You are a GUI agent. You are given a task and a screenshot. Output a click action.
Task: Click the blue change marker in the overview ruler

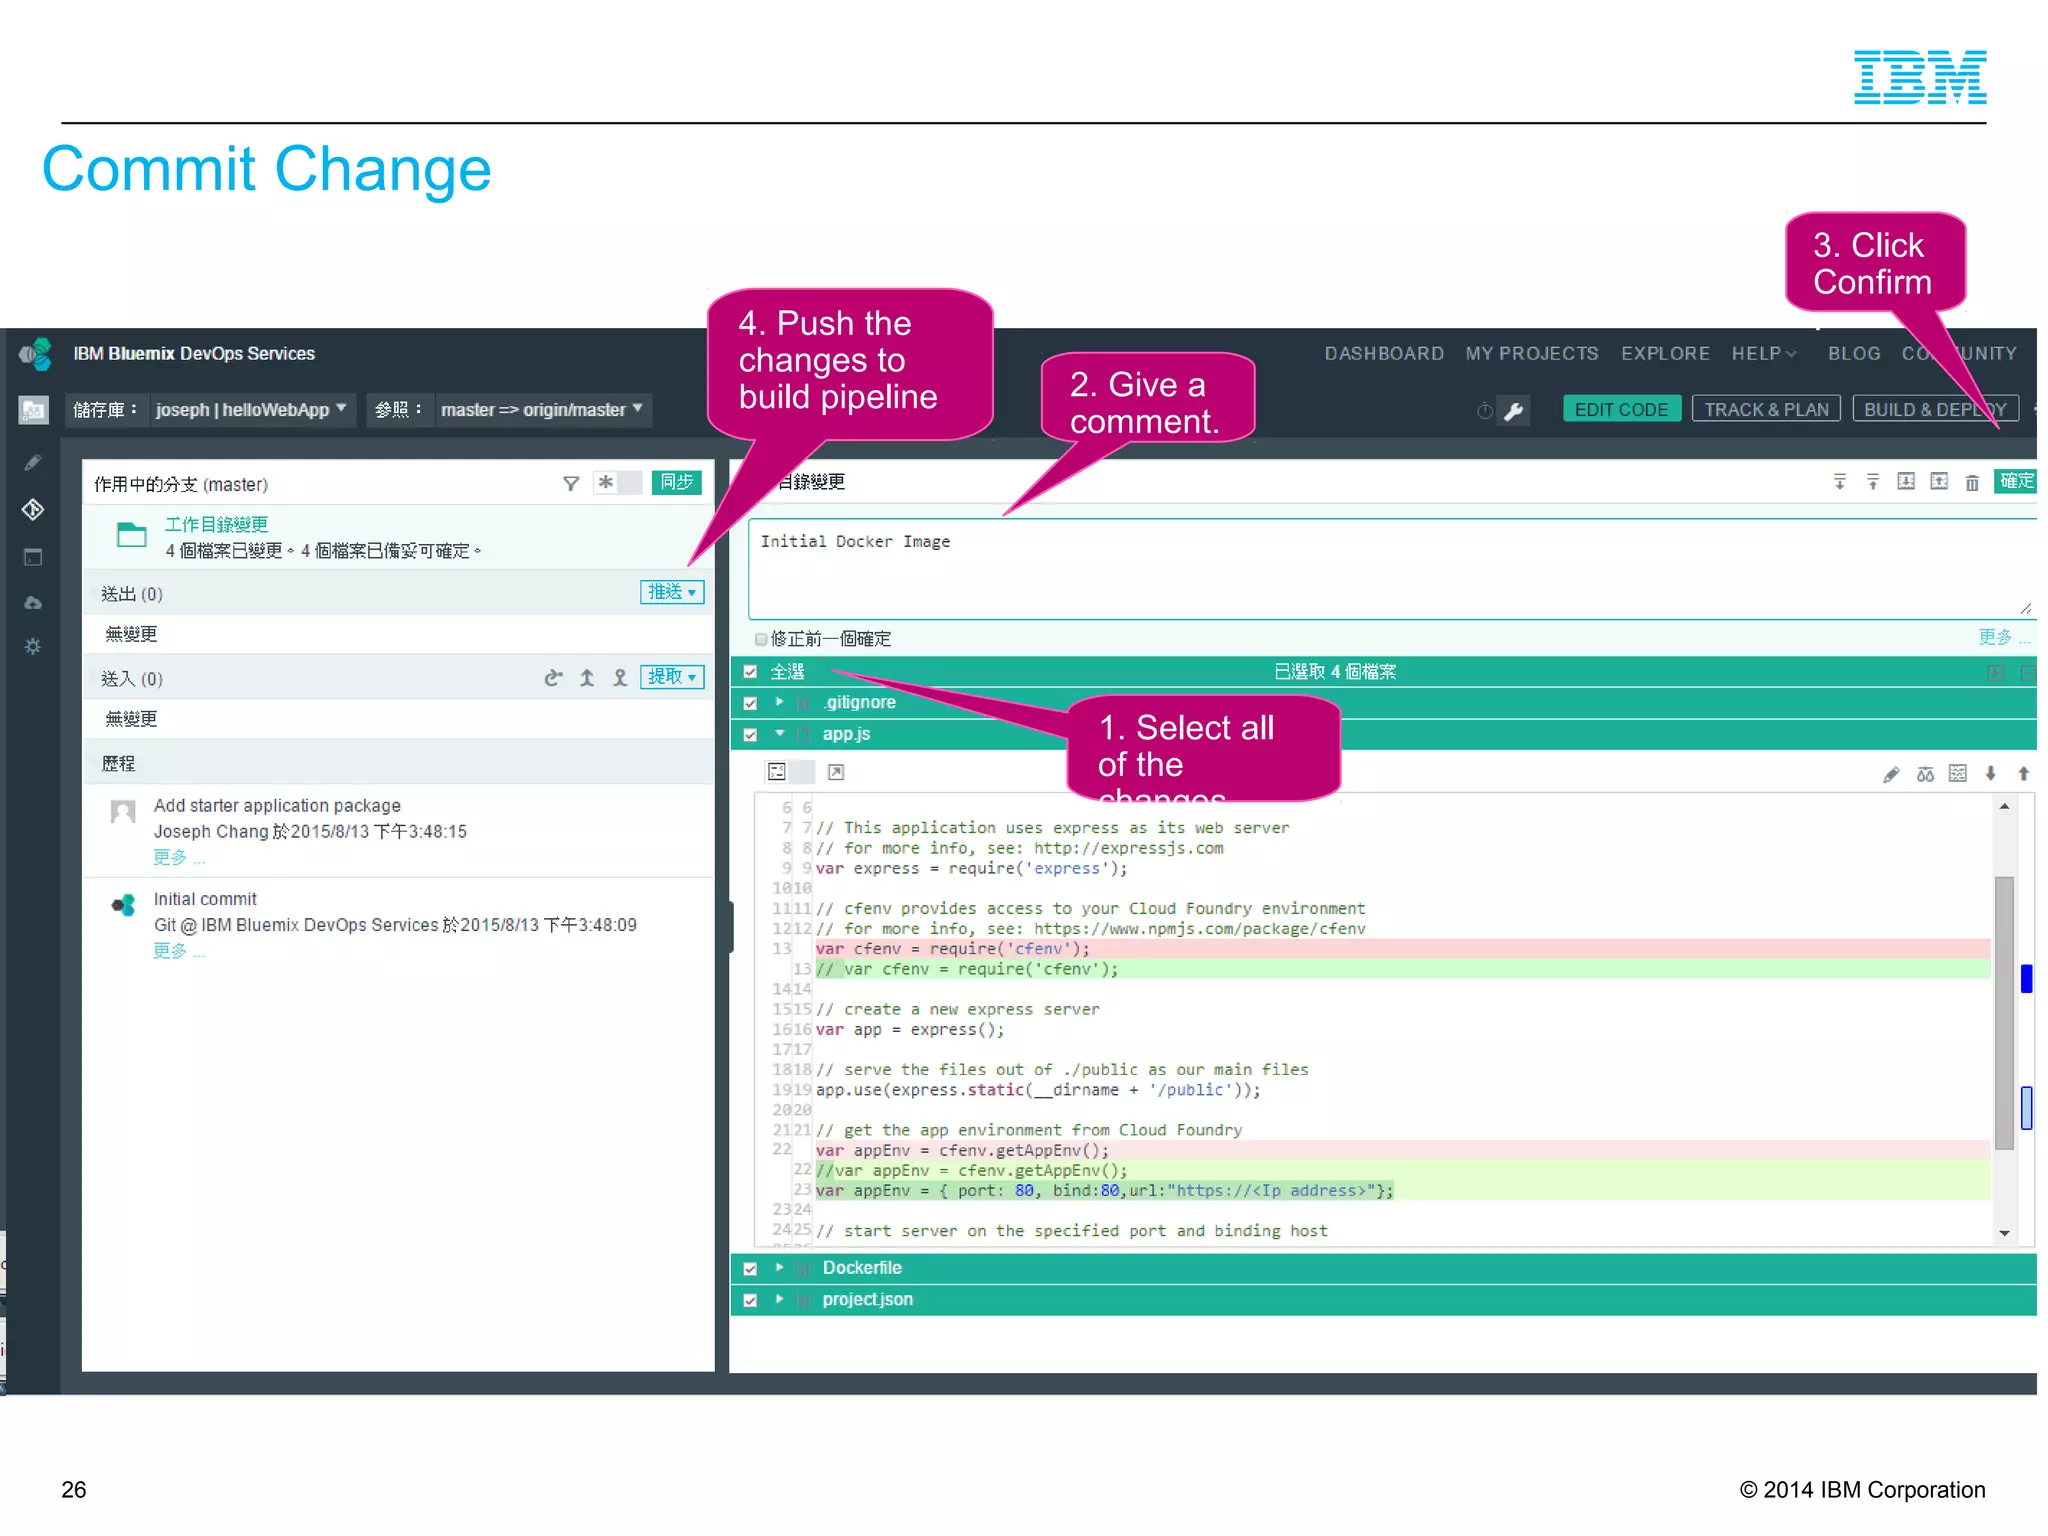coord(2027,978)
